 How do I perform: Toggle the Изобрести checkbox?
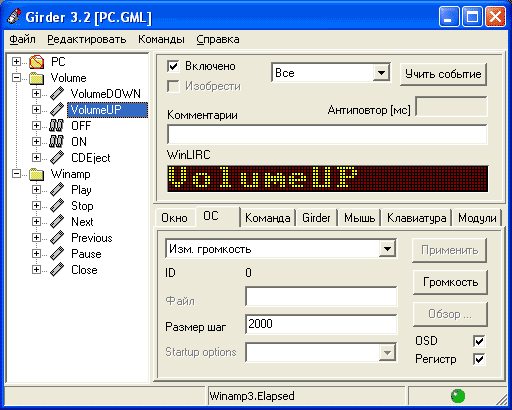click(173, 86)
